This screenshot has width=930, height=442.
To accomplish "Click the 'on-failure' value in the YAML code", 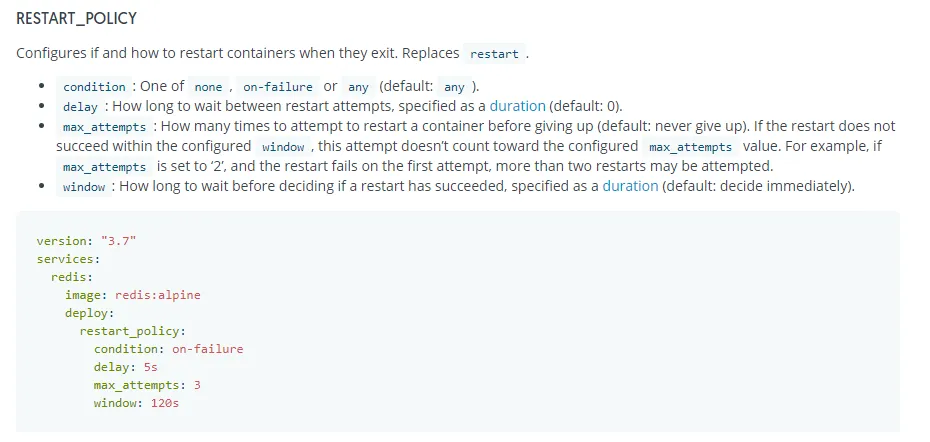I will 207,349.
